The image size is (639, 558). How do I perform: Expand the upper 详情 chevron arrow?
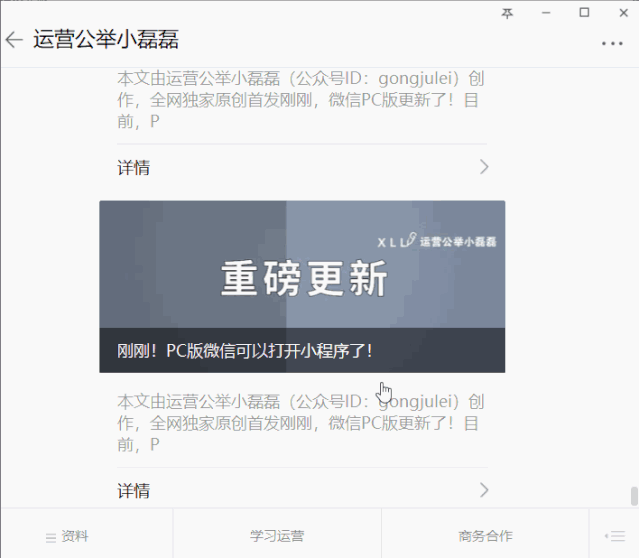pos(484,167)
